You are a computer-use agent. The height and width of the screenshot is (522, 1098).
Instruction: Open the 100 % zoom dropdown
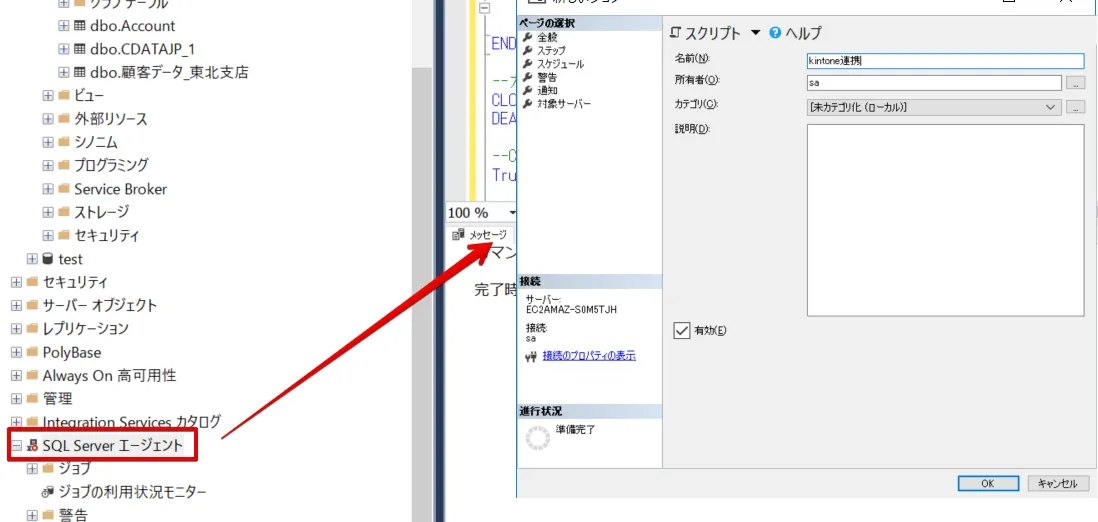tap(513, 212)
